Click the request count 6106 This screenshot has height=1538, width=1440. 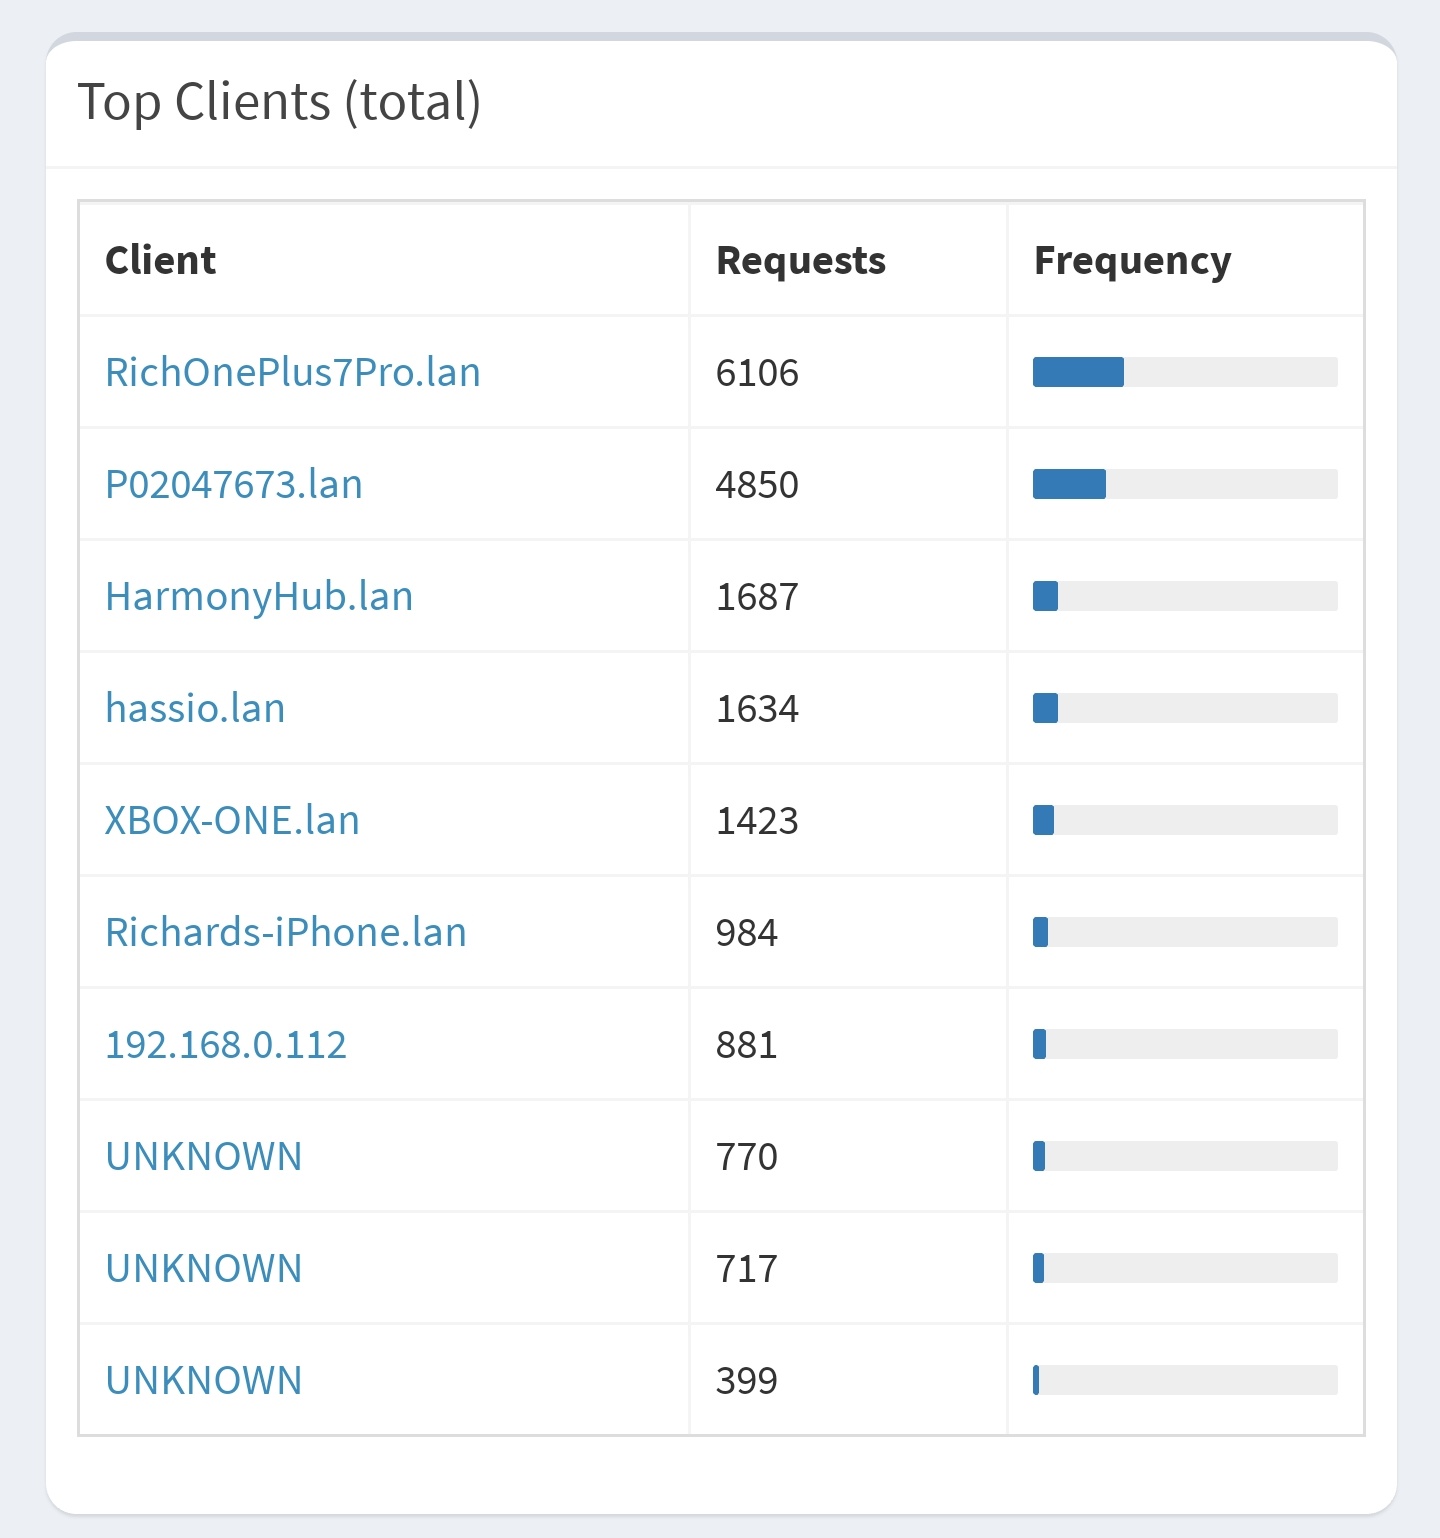[757, 374]
